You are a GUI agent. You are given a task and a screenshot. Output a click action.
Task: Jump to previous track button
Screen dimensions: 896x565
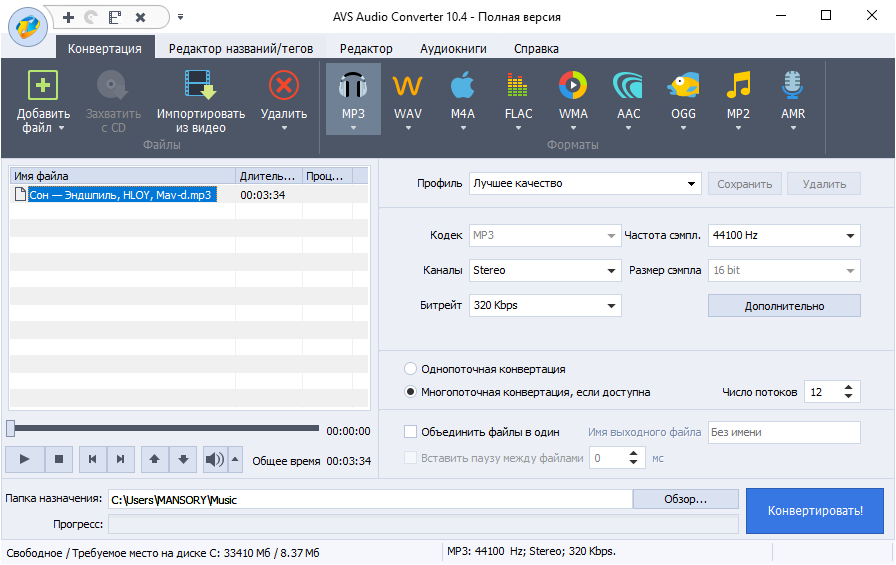click(93, 459)
